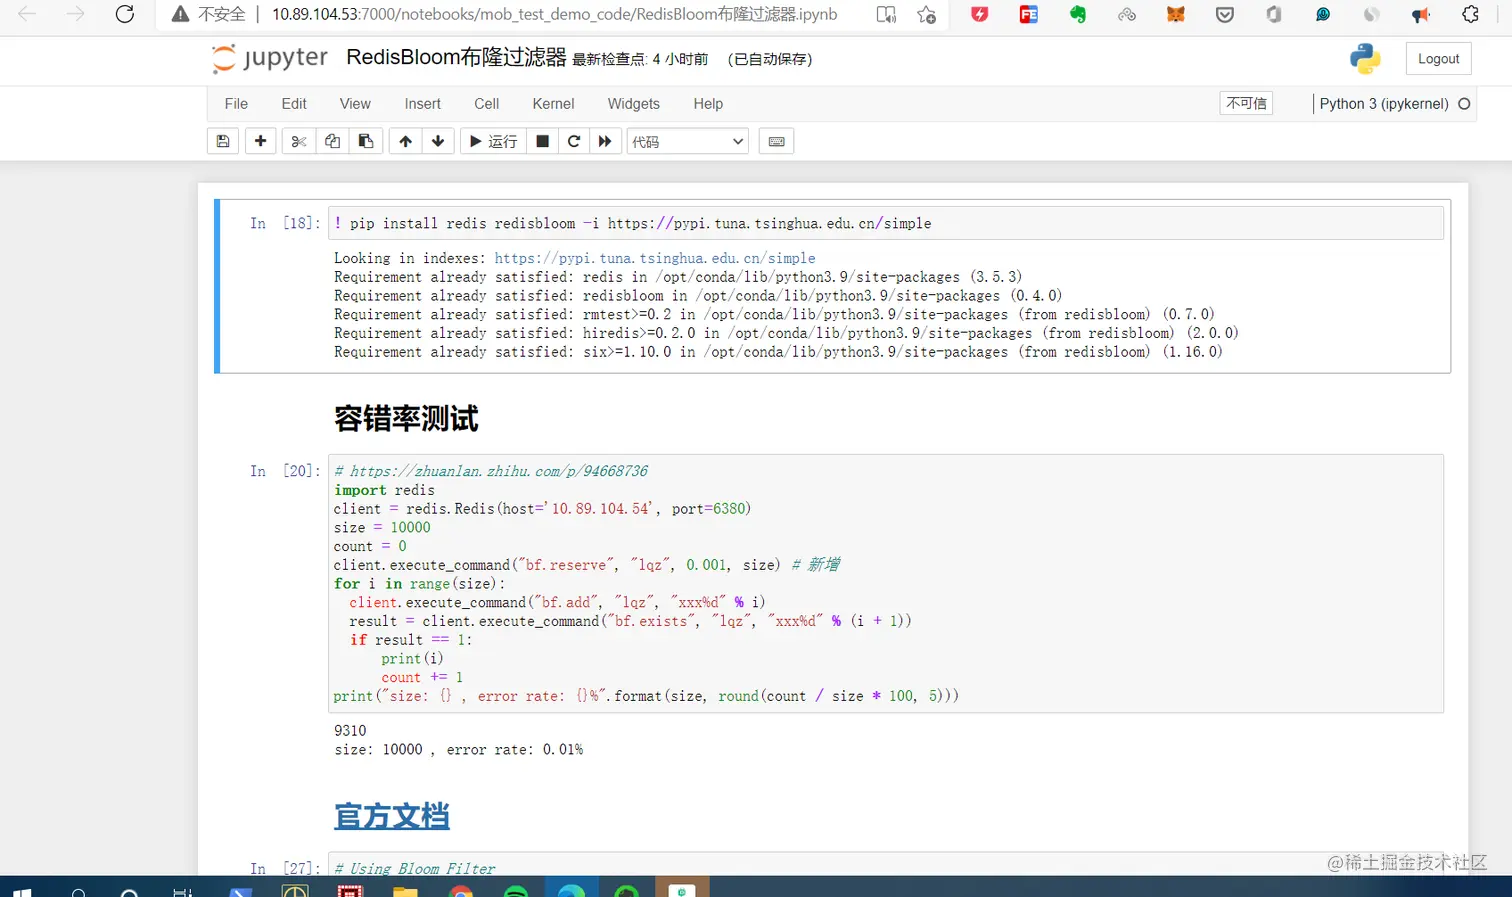This screenshot has width=1512, height=897.
Task: Open the browser extensions puzzle menu
Action: pyautogui.click(x=1470, y=14)
